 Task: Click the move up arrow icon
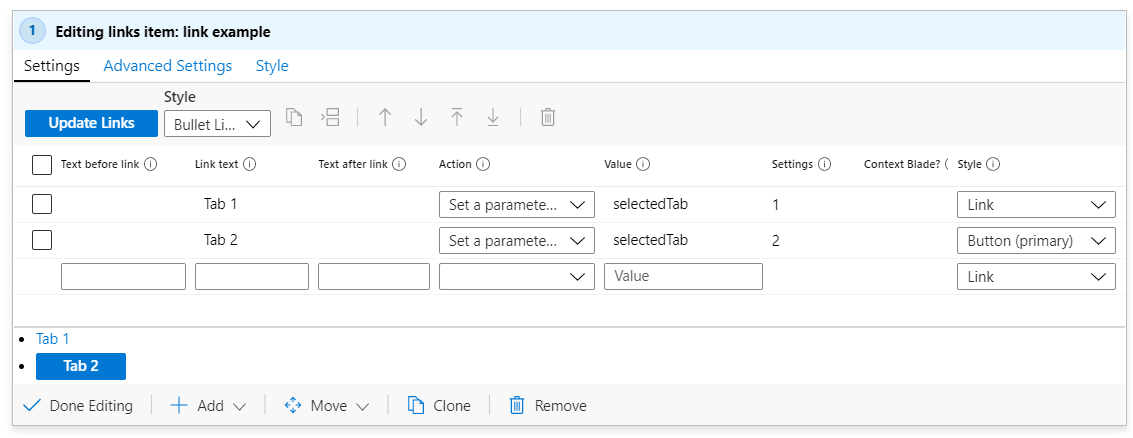pyautogui.click(x=385, y=117)
